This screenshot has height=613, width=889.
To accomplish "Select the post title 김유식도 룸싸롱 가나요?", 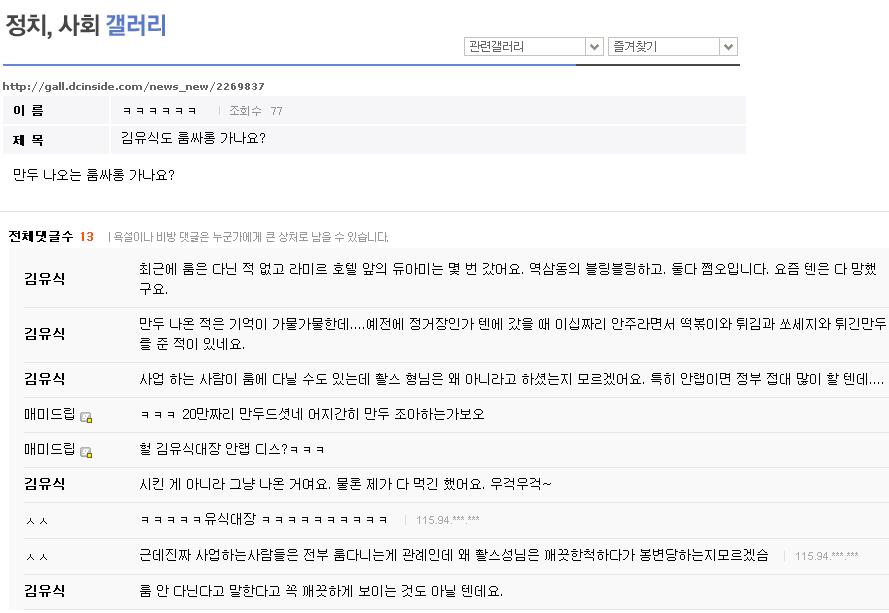I will [193, 138].
